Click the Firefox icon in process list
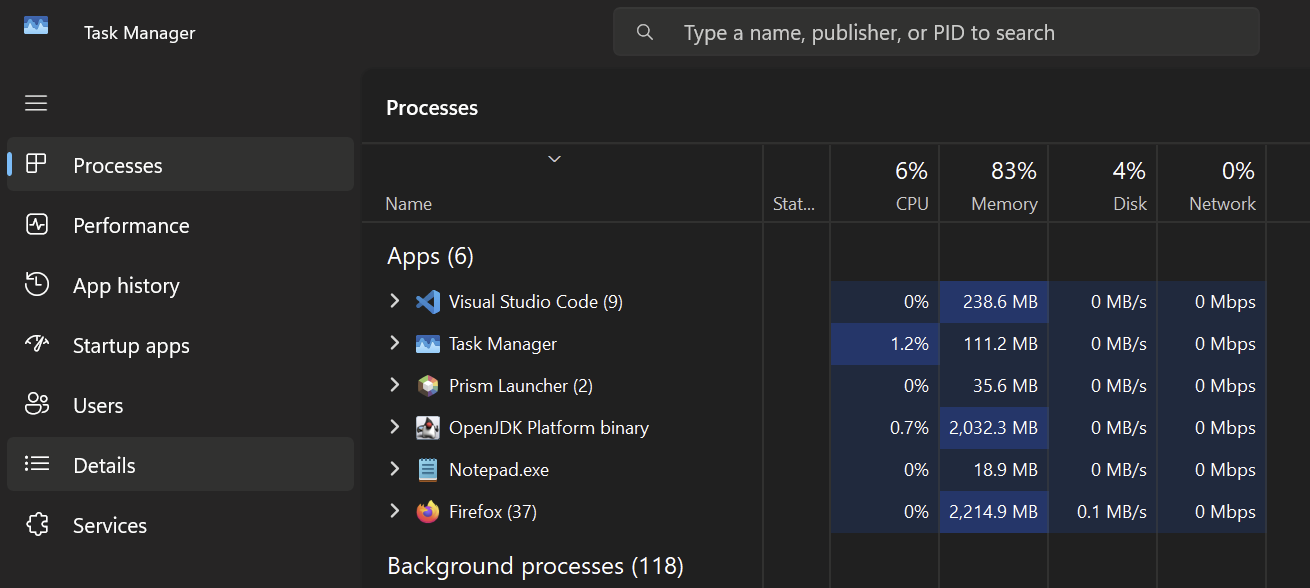Image resolution: width=1310 pixels, height=588 pixels. click(428, 512)
